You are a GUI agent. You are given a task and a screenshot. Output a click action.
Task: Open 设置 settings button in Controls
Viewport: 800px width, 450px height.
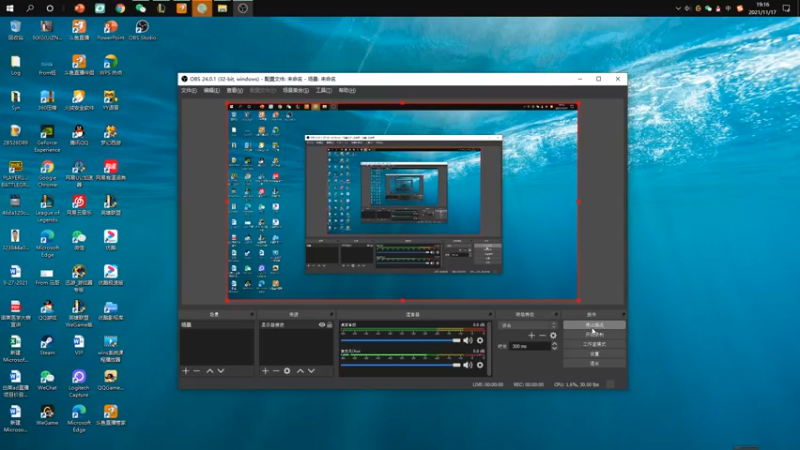click(x=594, y=354)
